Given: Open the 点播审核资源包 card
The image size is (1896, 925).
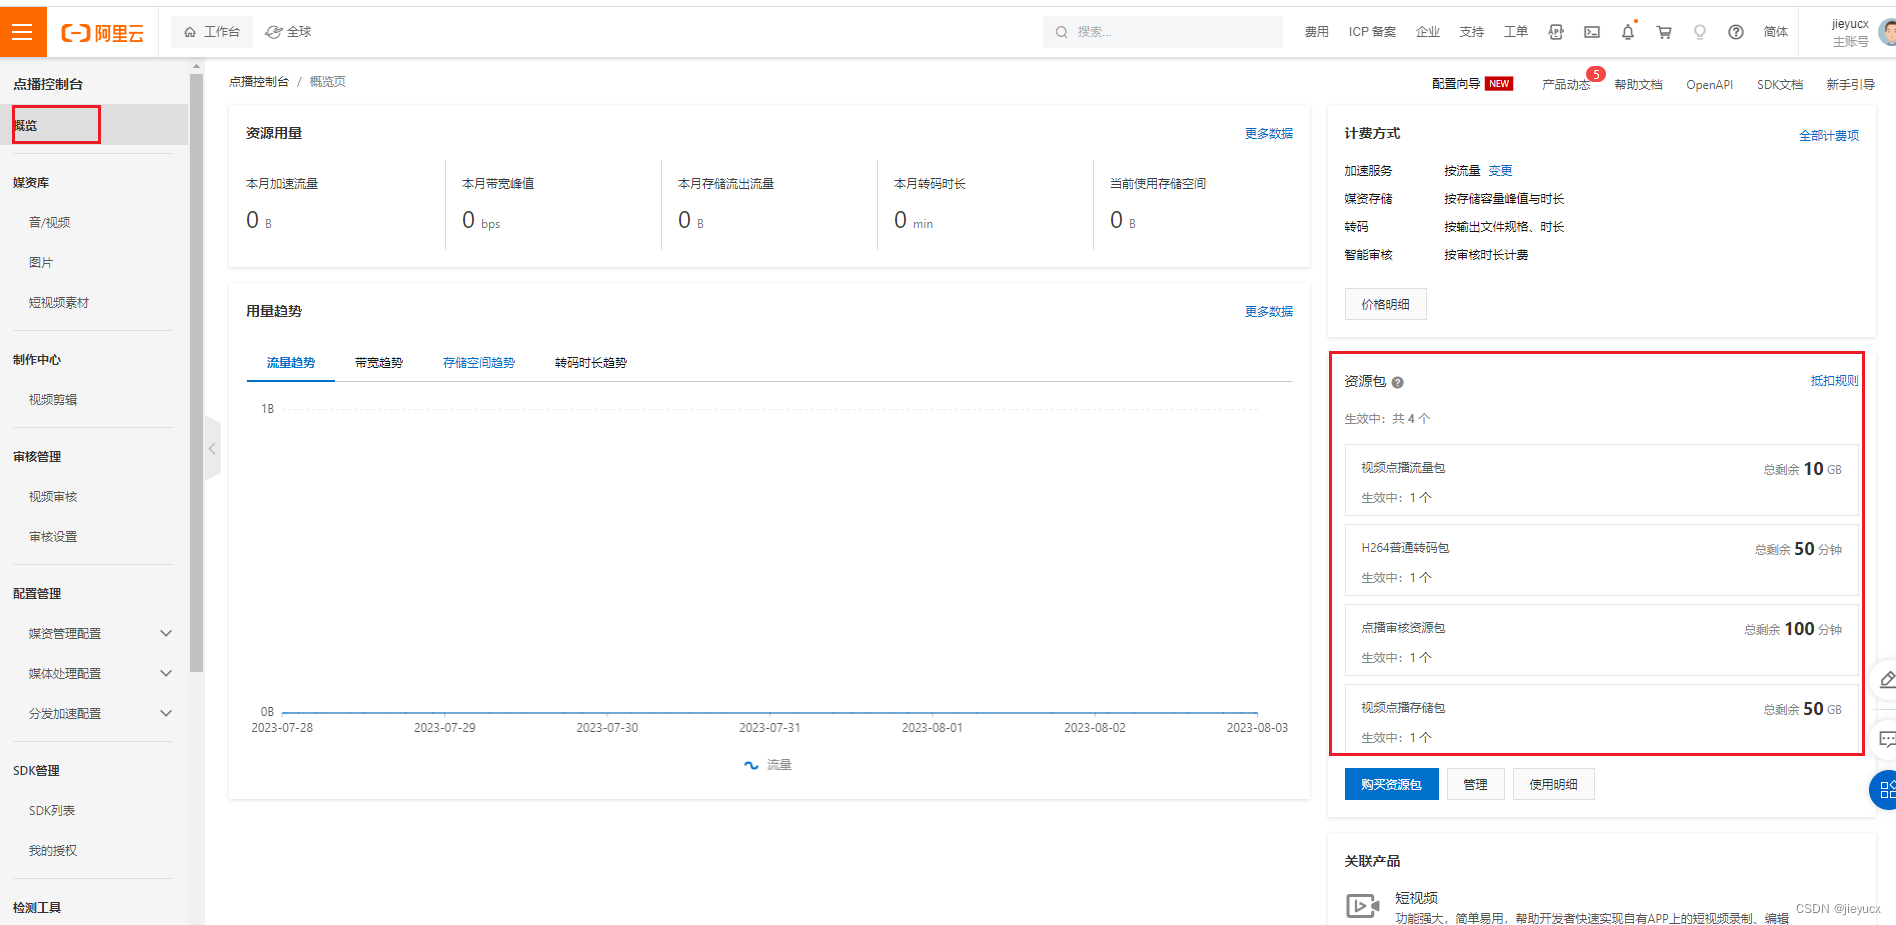Looking at the screenshot, I should point(1601,640).
